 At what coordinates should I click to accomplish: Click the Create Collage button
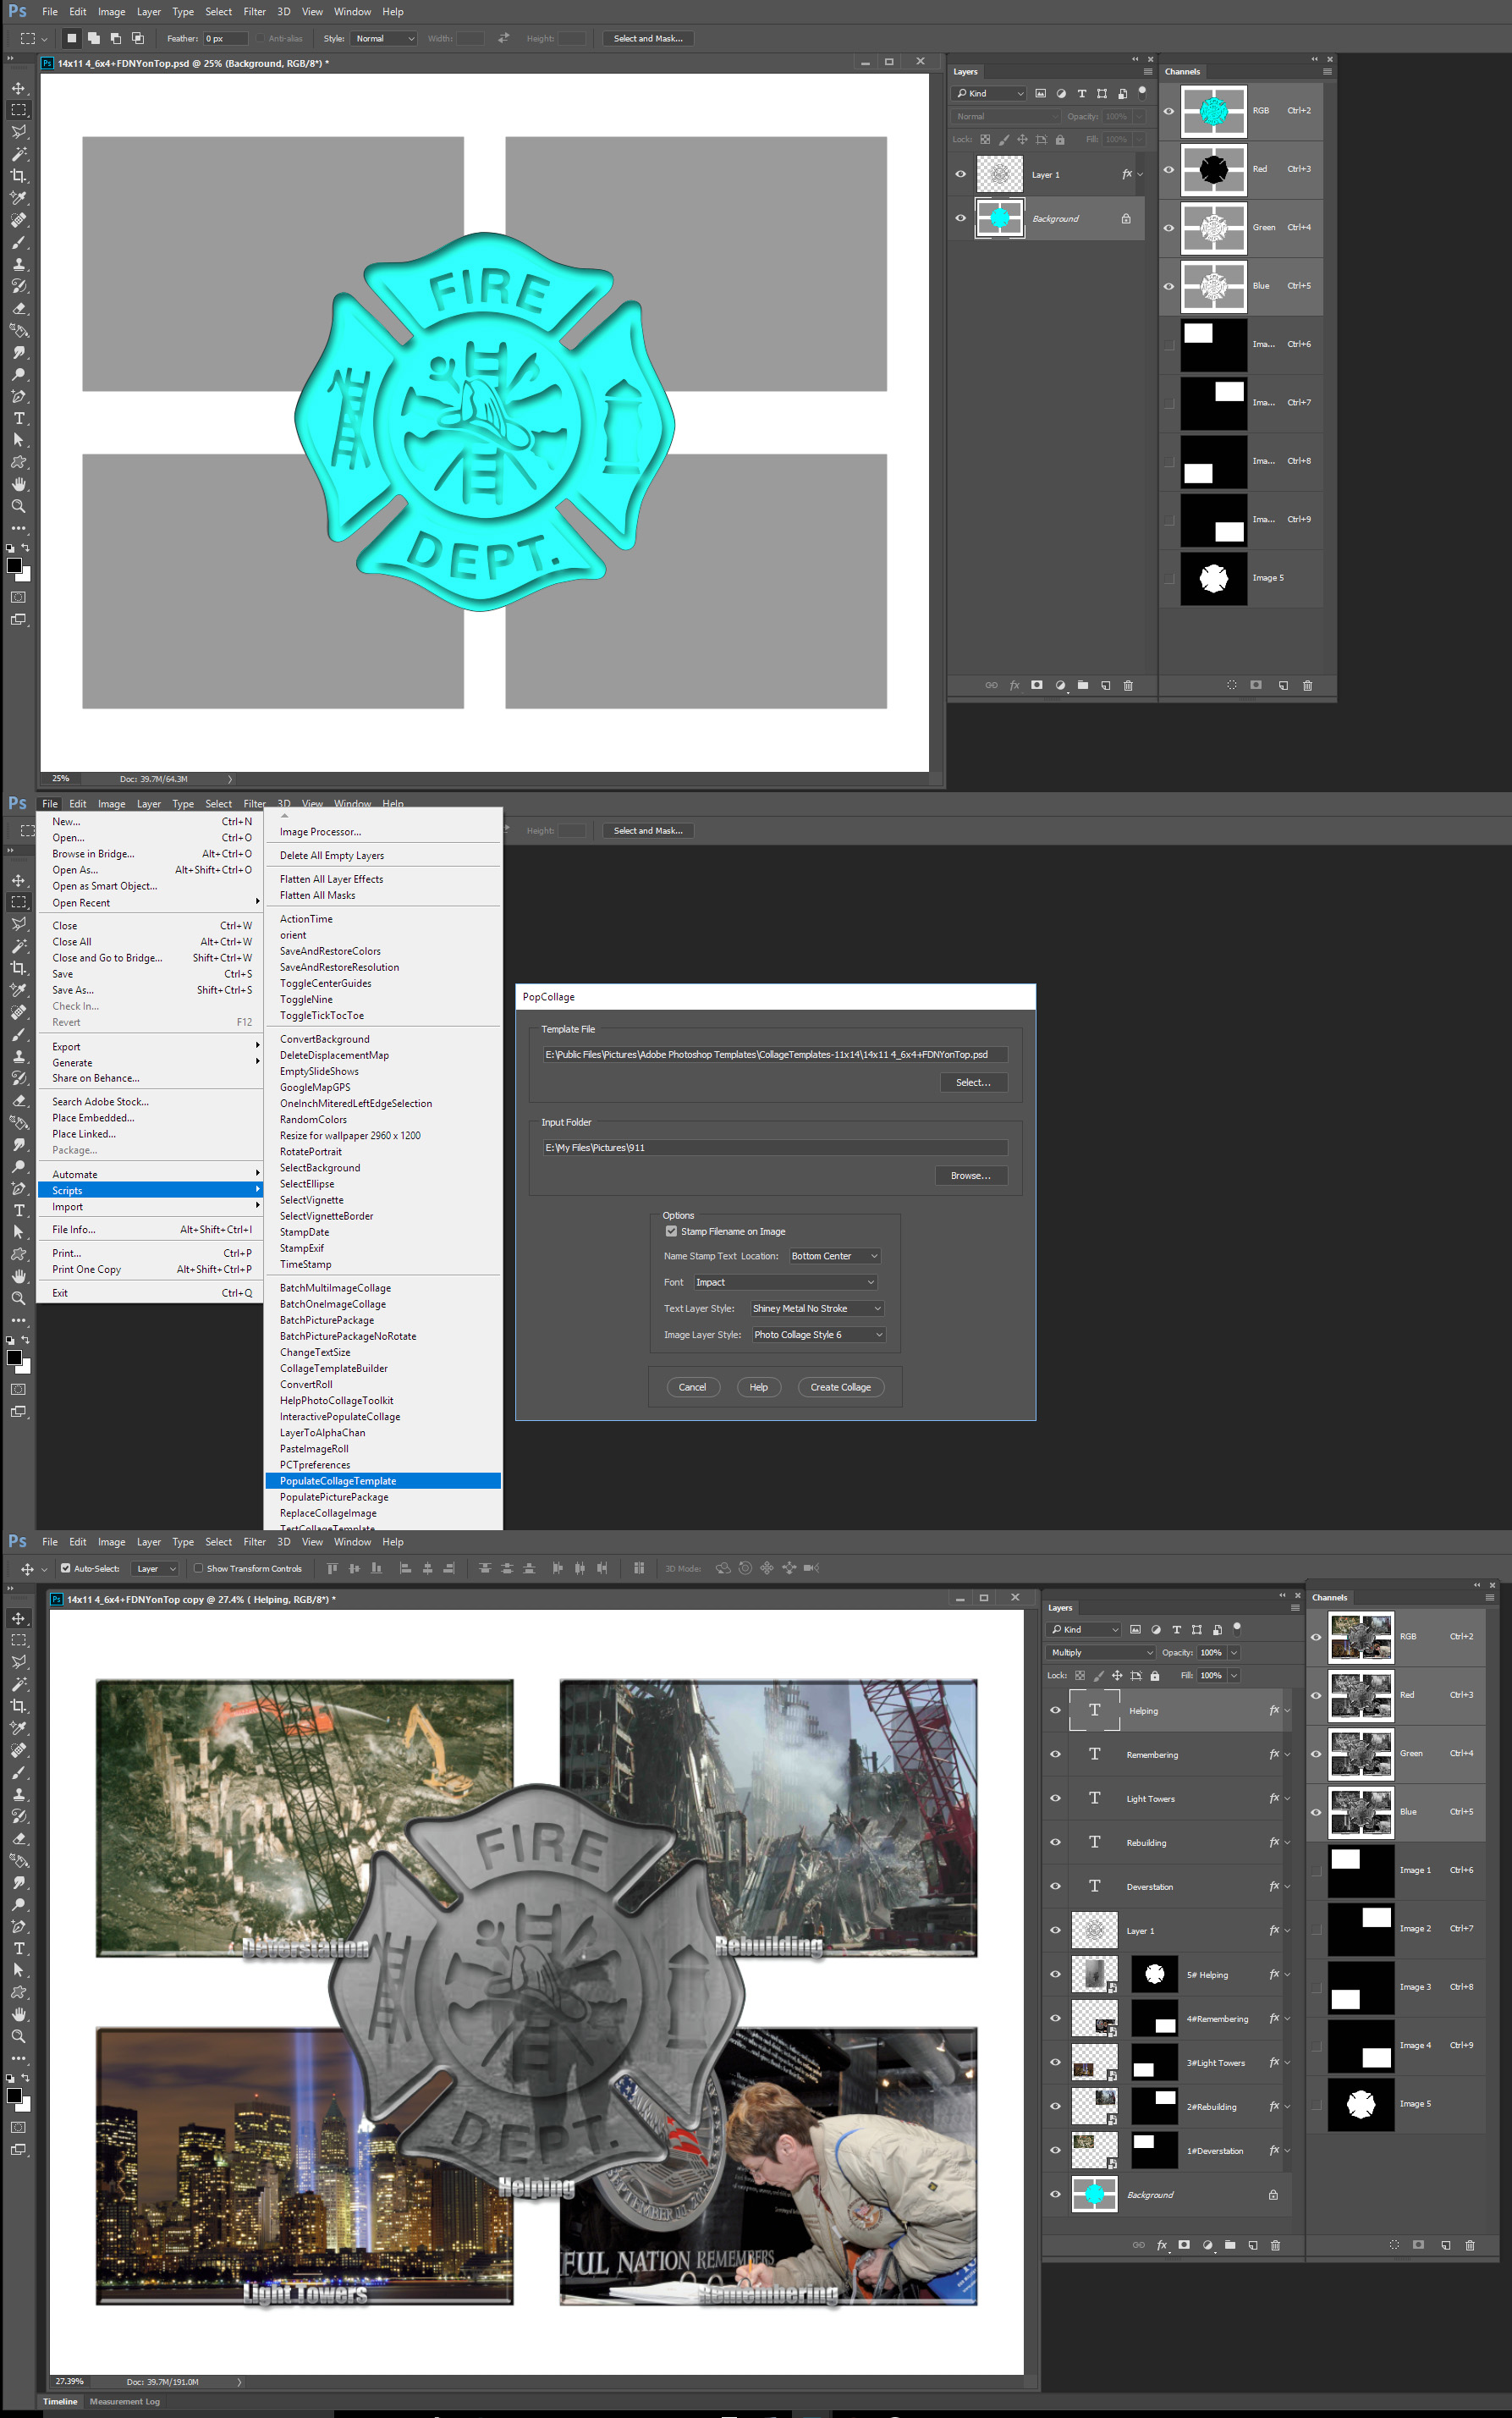pos(840,1387)
